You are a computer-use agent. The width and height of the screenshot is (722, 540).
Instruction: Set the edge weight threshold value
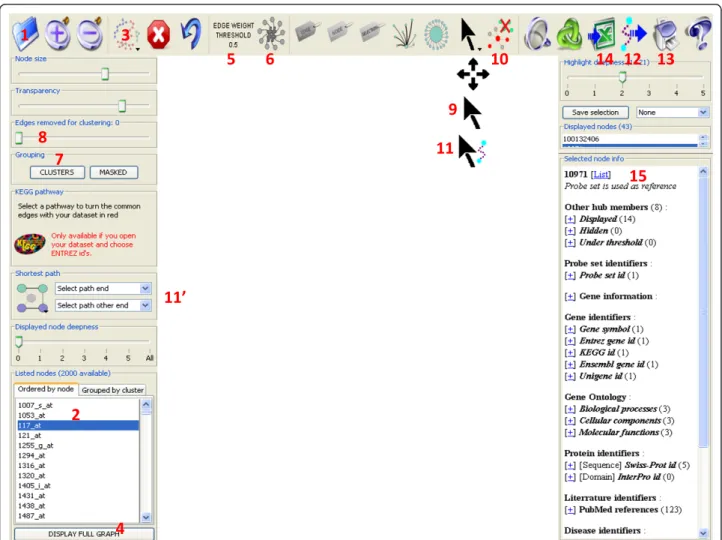click(233, 35)
